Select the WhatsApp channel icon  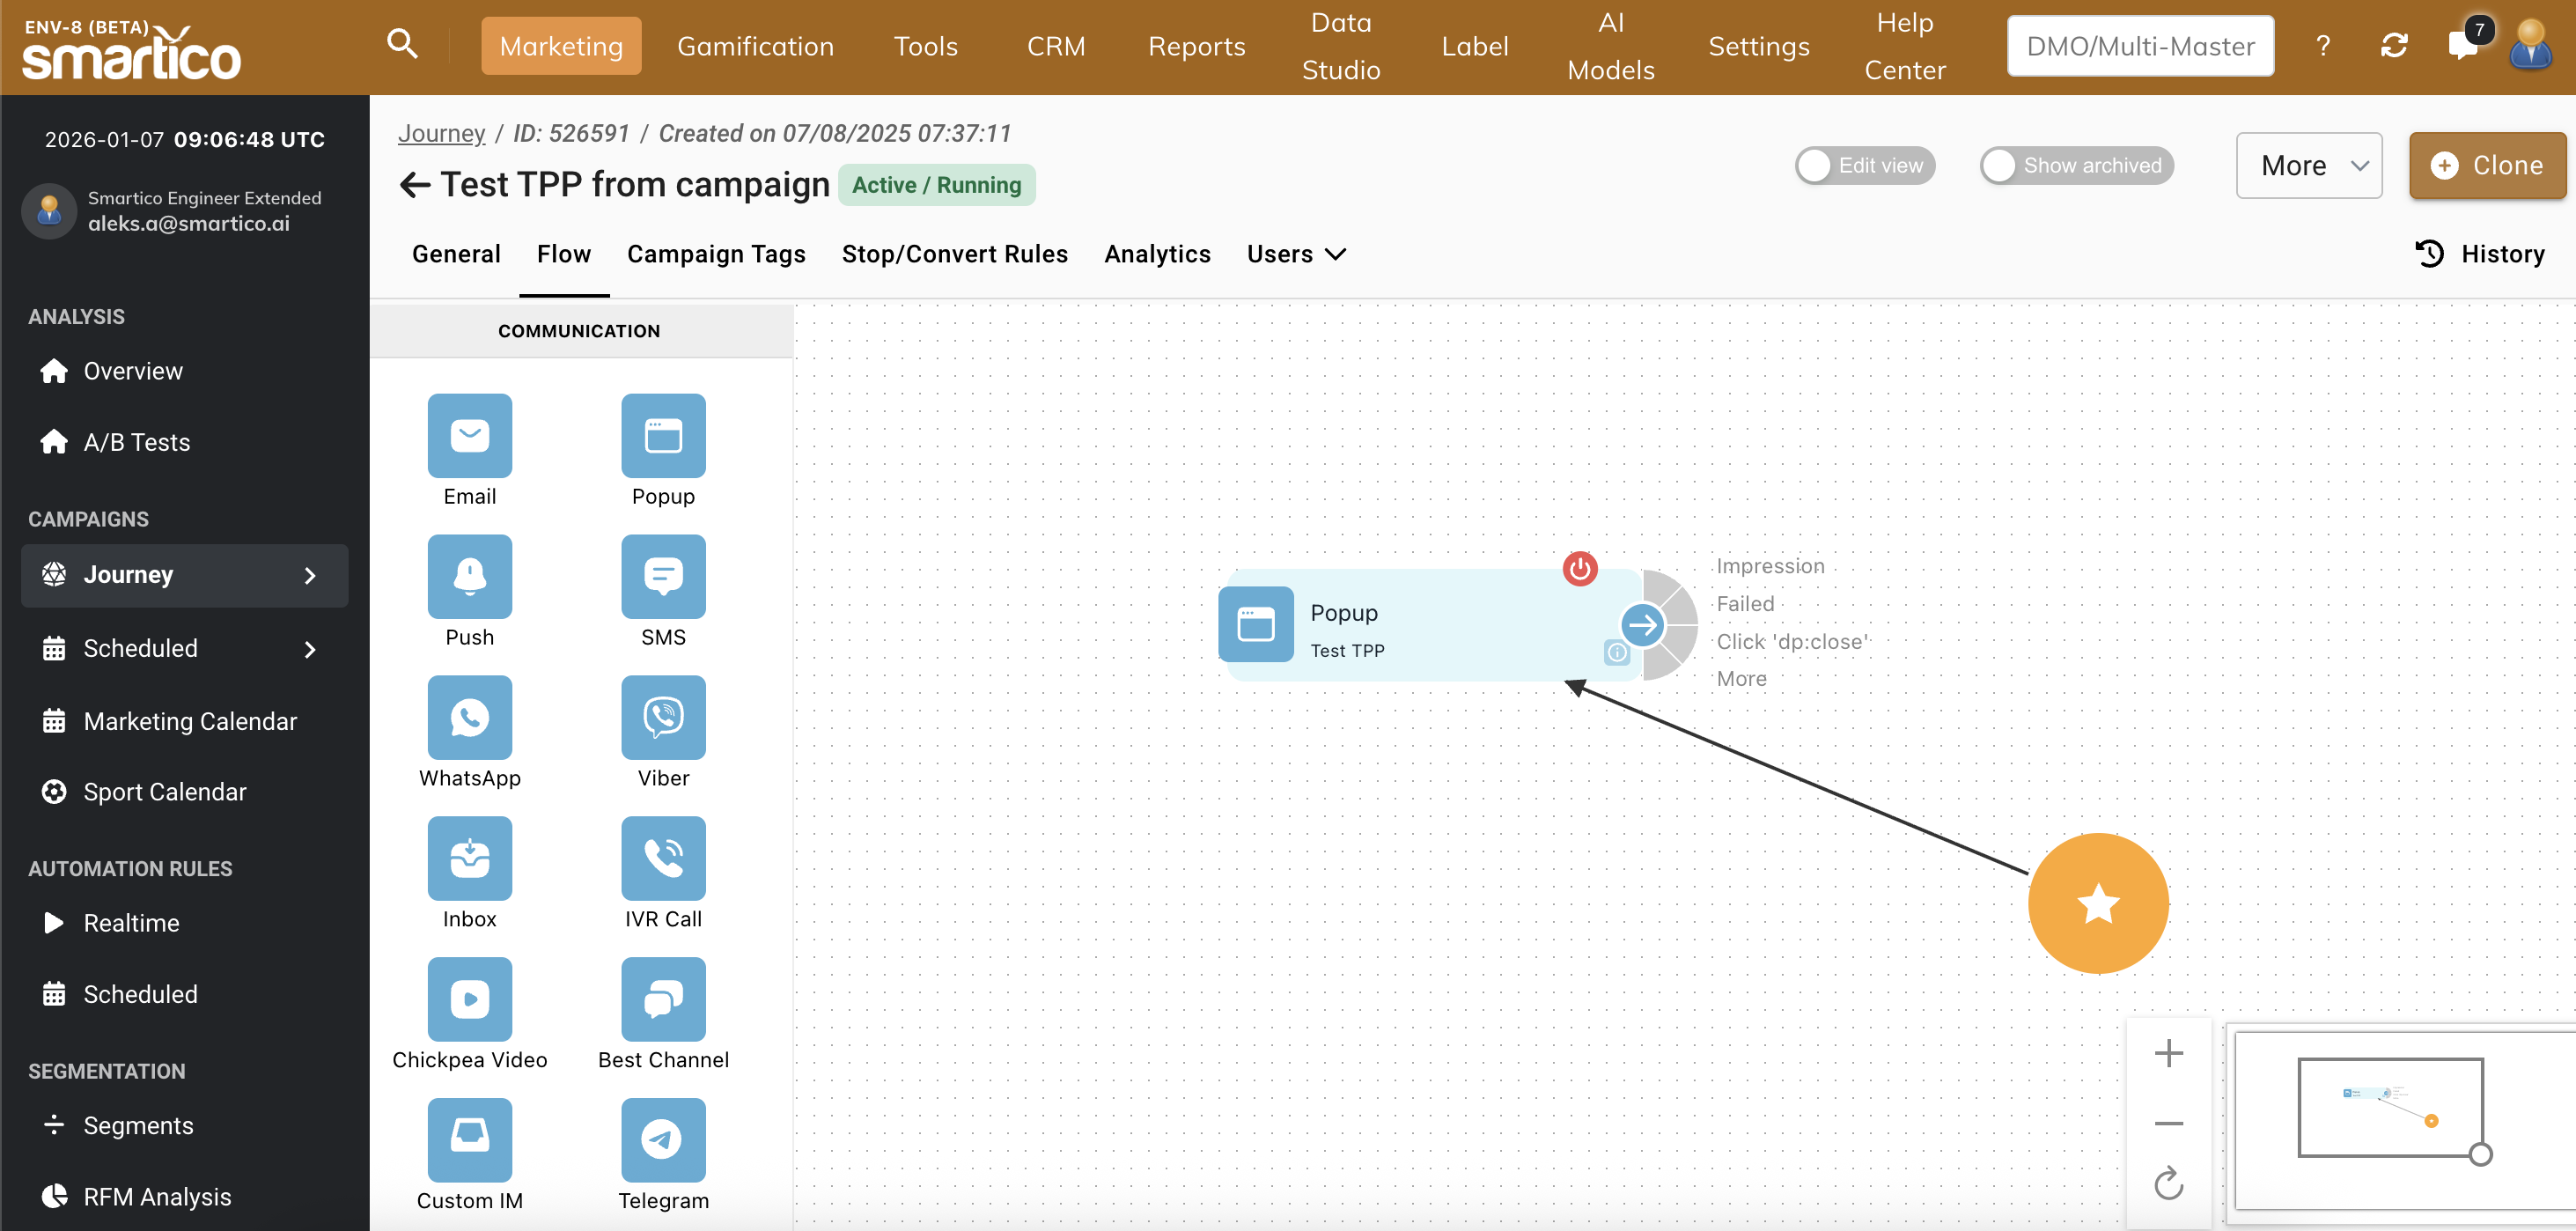click(469, 717)
